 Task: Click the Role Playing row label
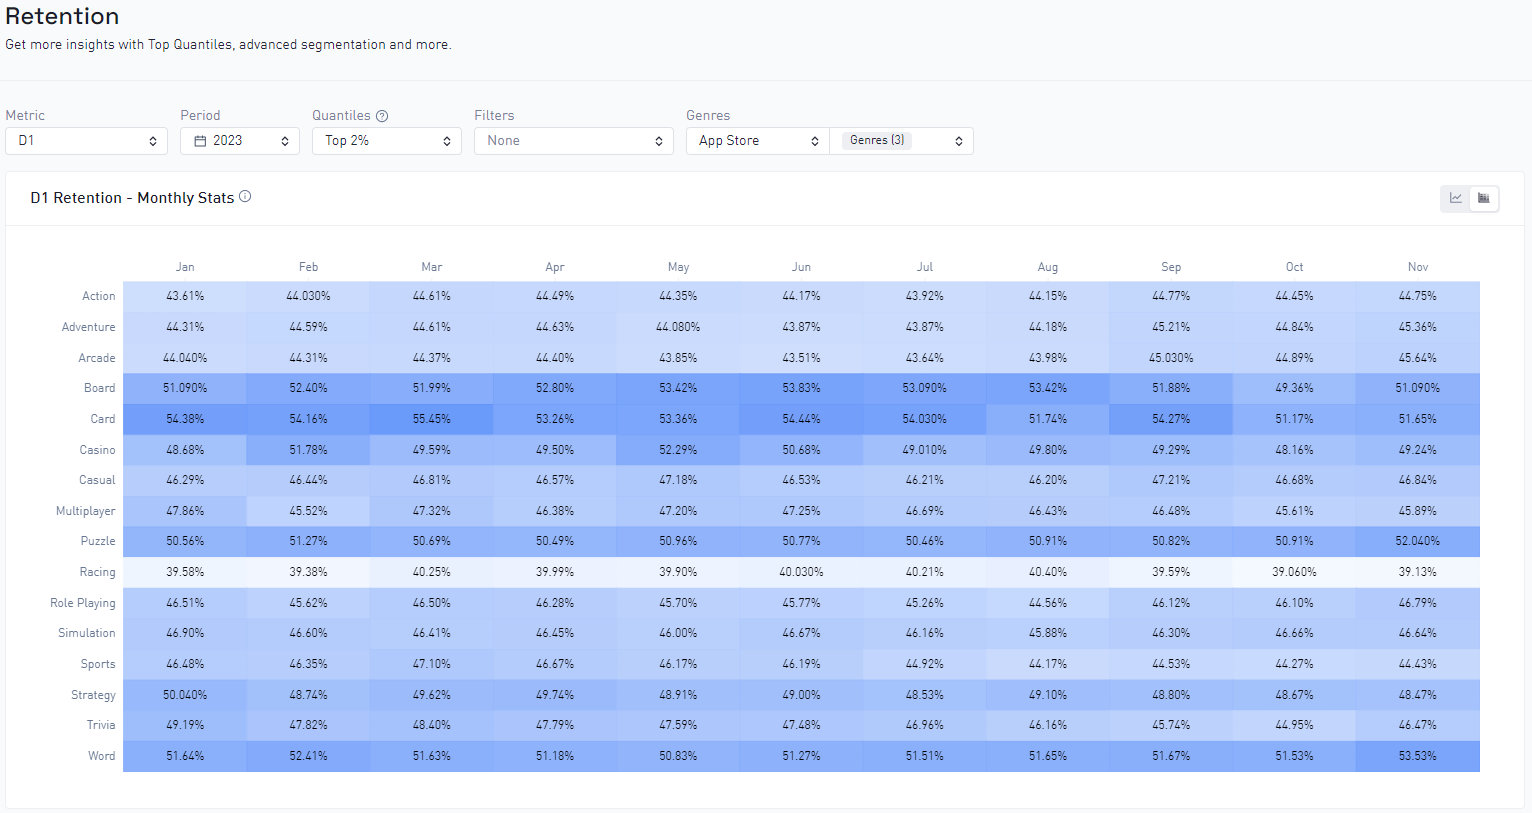tap(83, 603)
